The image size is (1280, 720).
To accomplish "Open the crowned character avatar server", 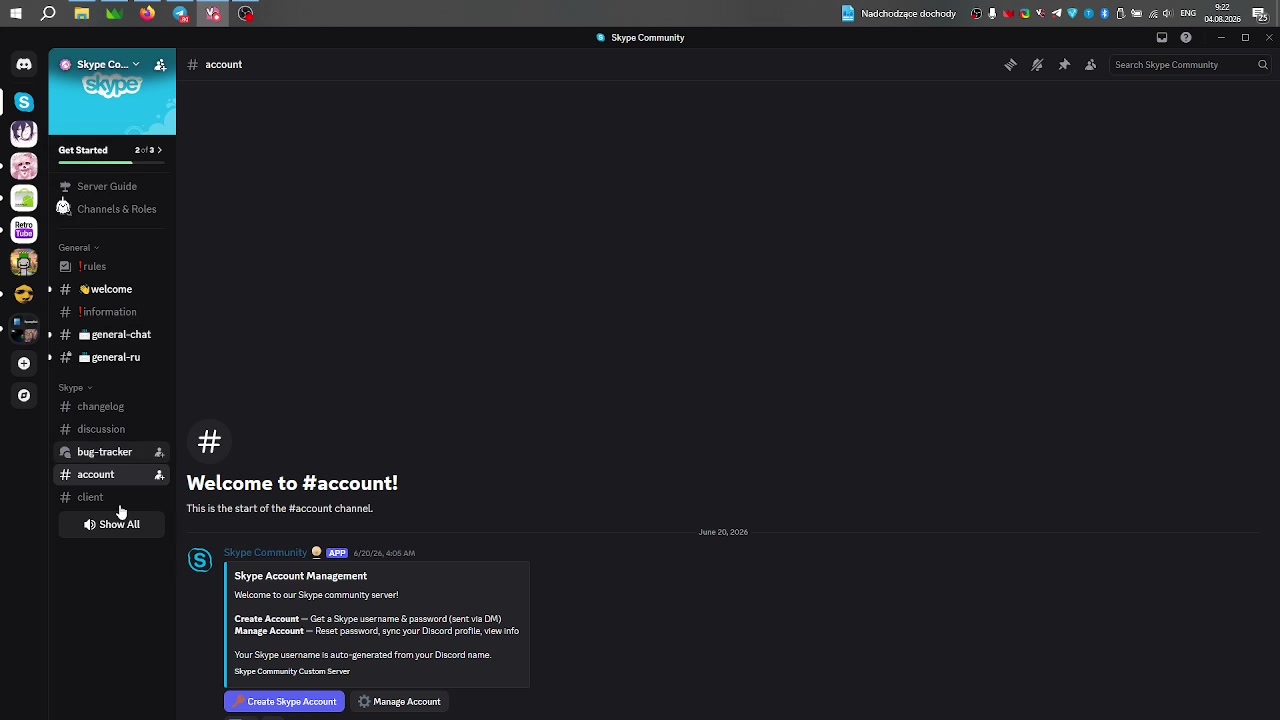I will (x=24, y=262).
